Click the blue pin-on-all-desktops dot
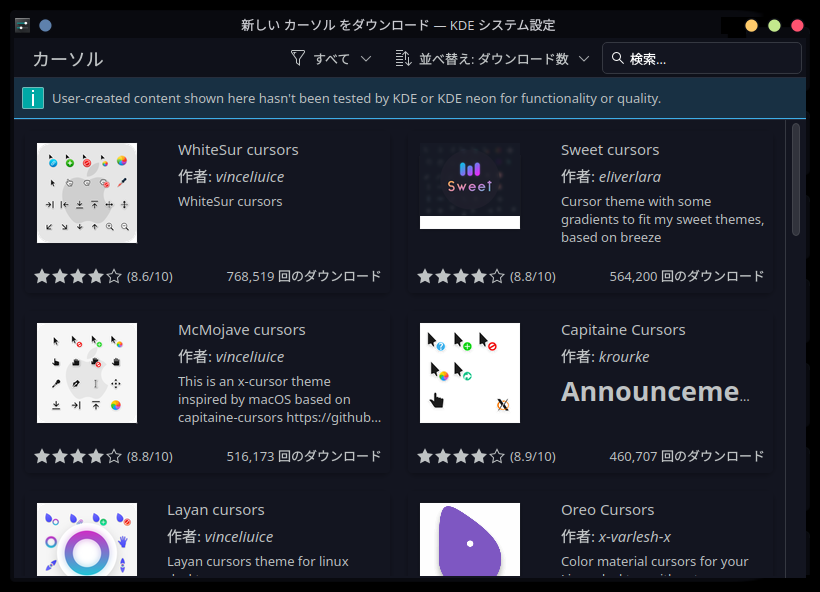 click(x=45, y=25)
